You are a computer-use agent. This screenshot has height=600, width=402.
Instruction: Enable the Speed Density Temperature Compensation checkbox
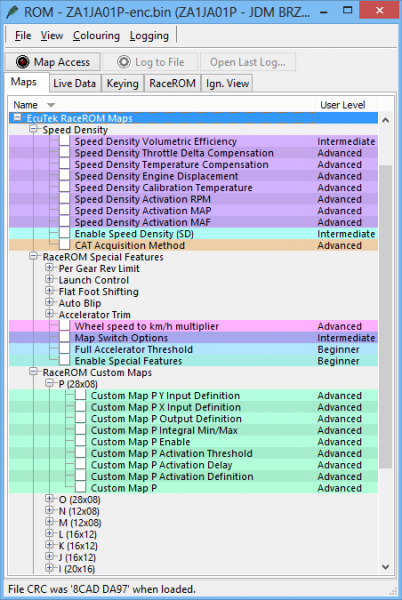click(x=65, y=164)
